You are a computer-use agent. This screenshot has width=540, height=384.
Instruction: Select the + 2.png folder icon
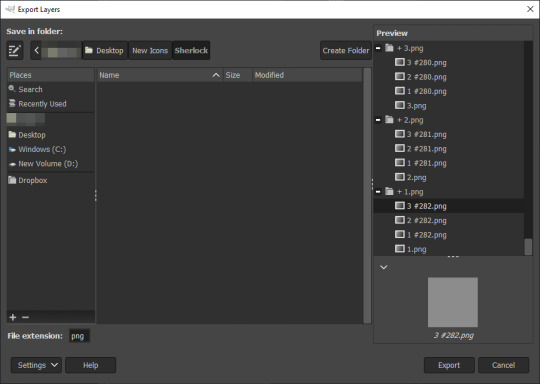coord(389,120)
